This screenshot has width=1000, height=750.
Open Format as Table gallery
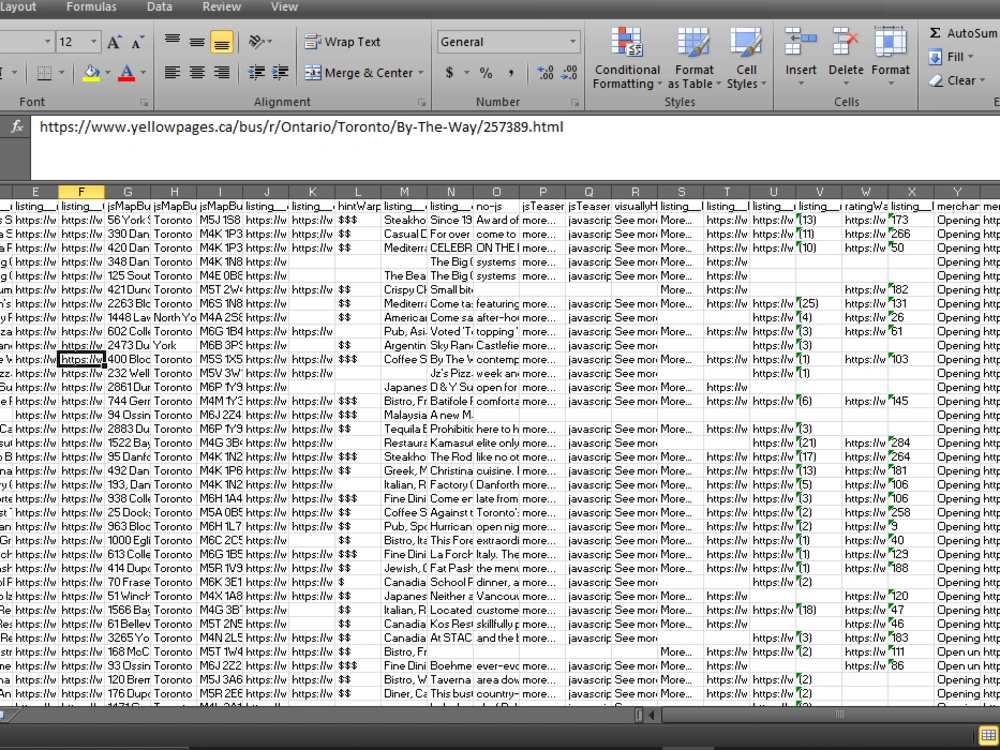pos(694,58)
